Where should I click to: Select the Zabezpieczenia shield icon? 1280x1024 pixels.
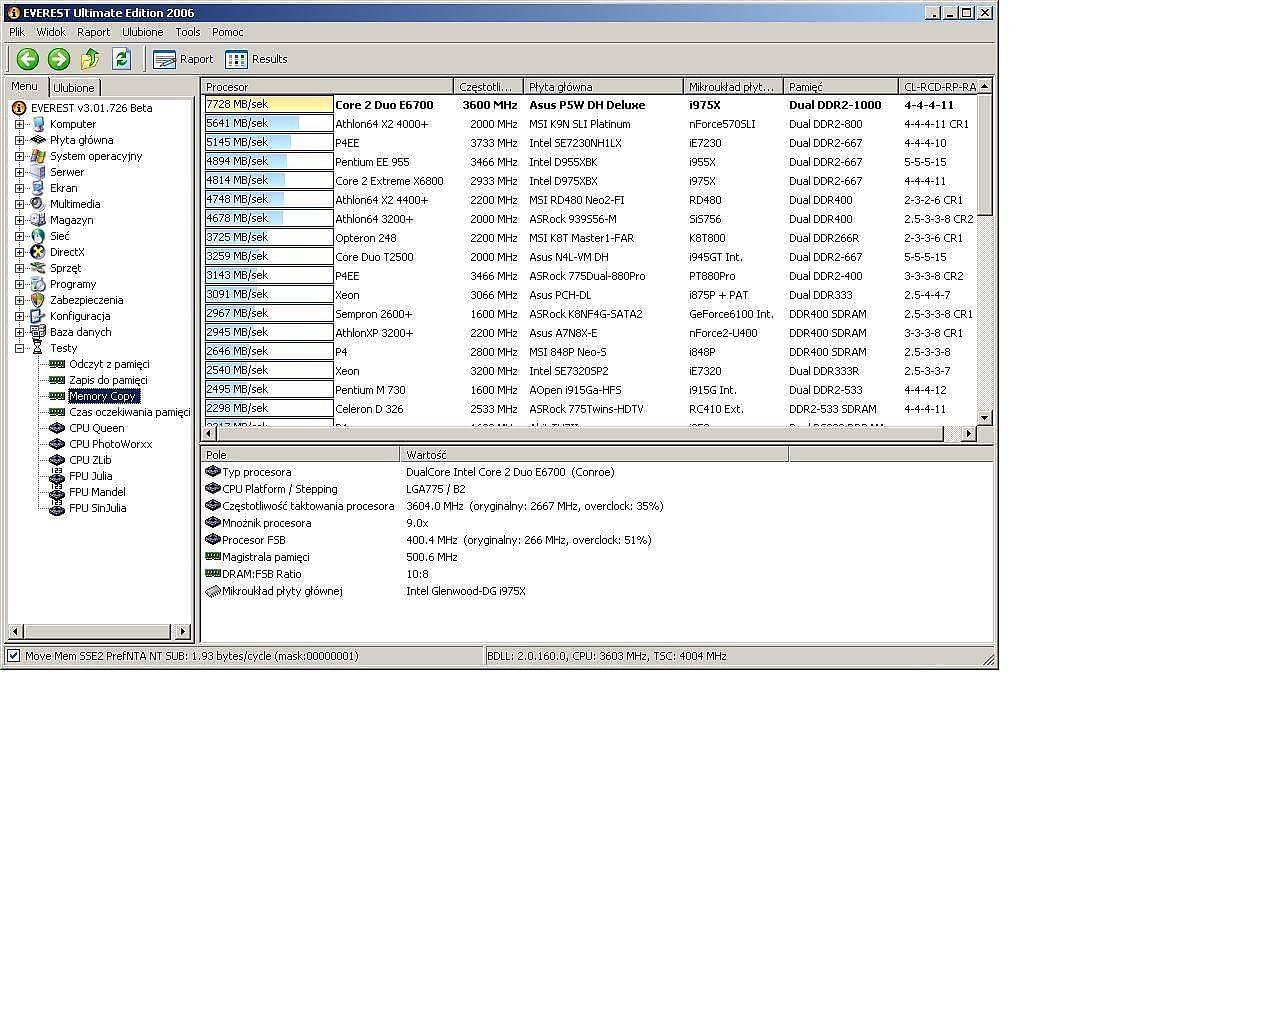38,300
